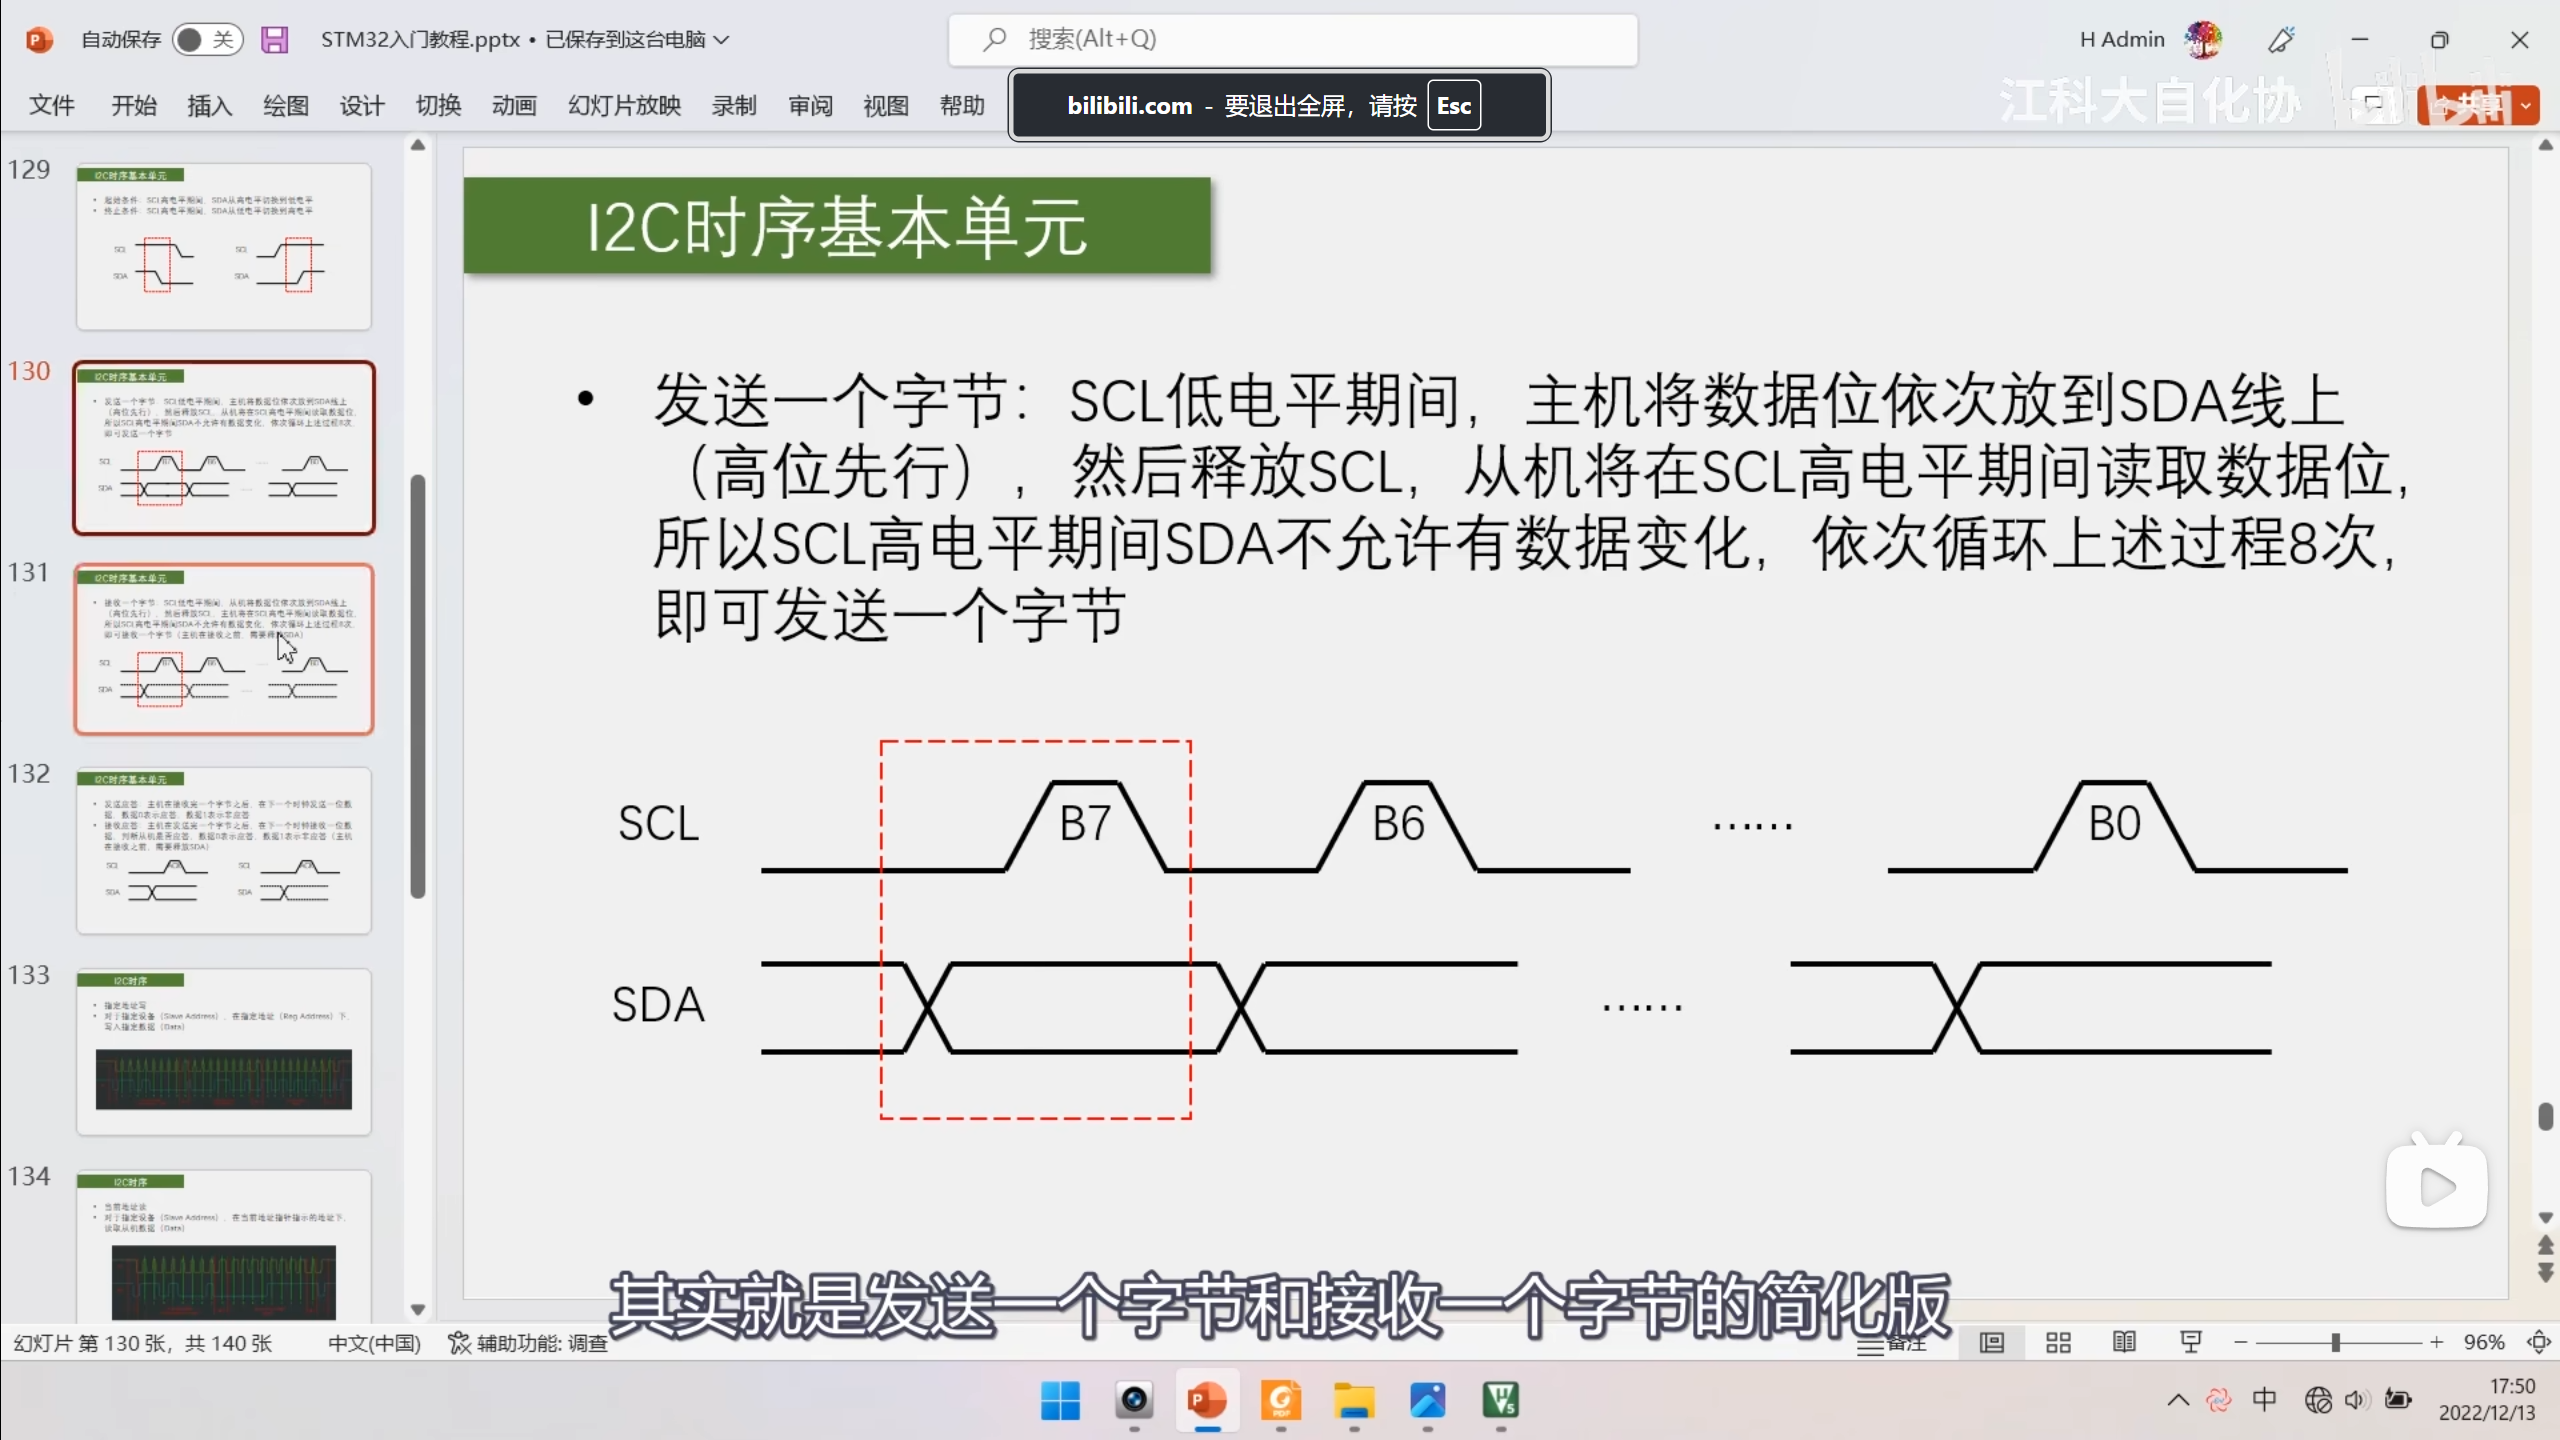Switch to Slide Sorter view

(x=2058, y=1343)
